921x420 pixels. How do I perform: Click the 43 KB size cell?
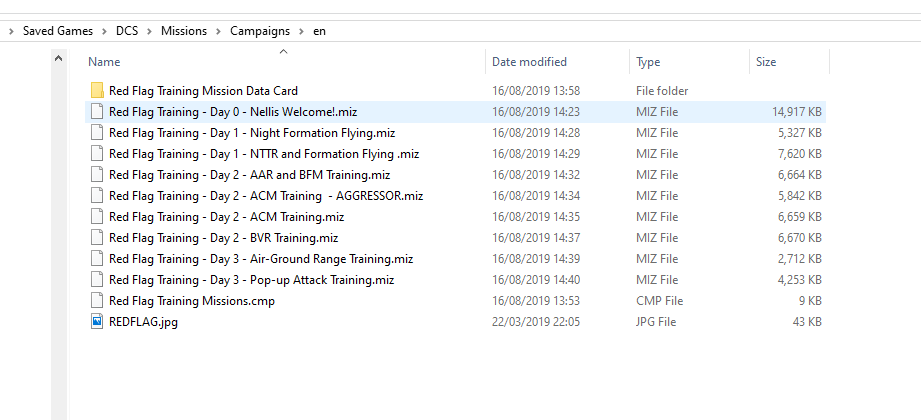coord(807,322)
